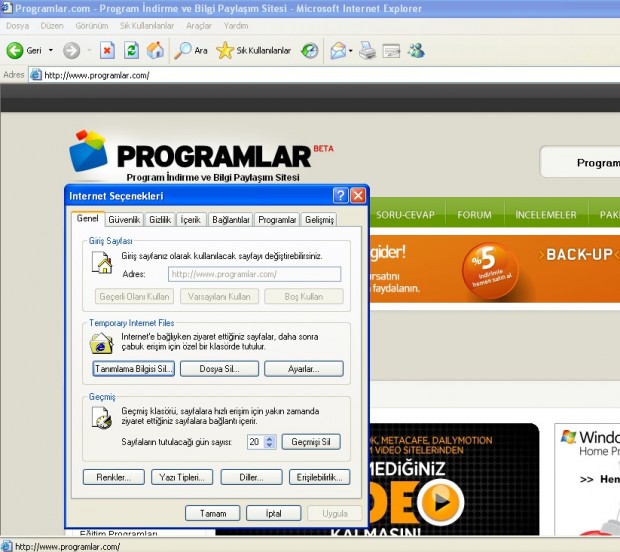This screenshot has height=552, width=620.
Task: Close the Internet Seçenekleri dialog
Action: [x=358, y=195]
